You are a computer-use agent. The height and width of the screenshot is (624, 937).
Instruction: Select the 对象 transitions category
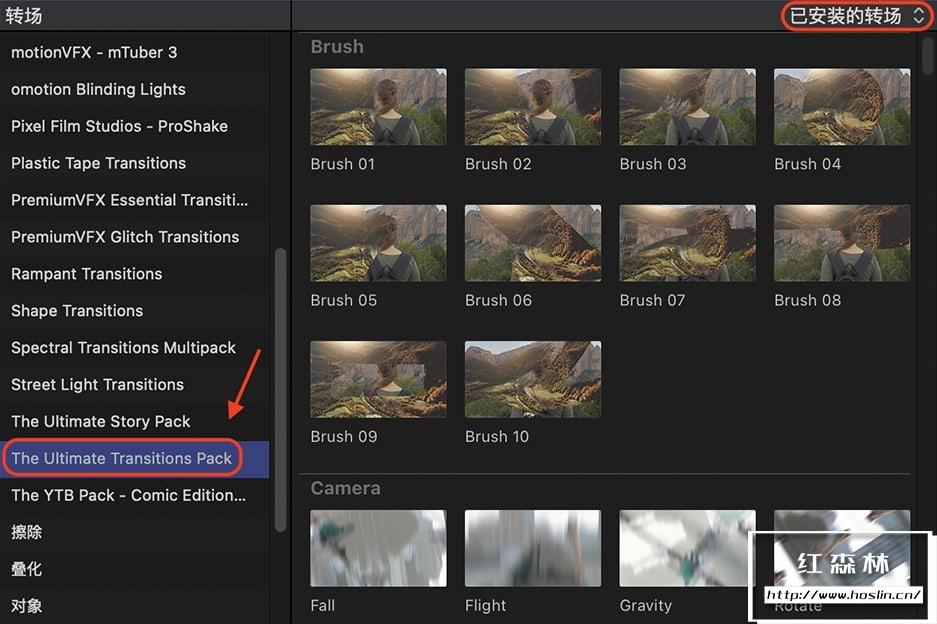click(x=134, y=606)
